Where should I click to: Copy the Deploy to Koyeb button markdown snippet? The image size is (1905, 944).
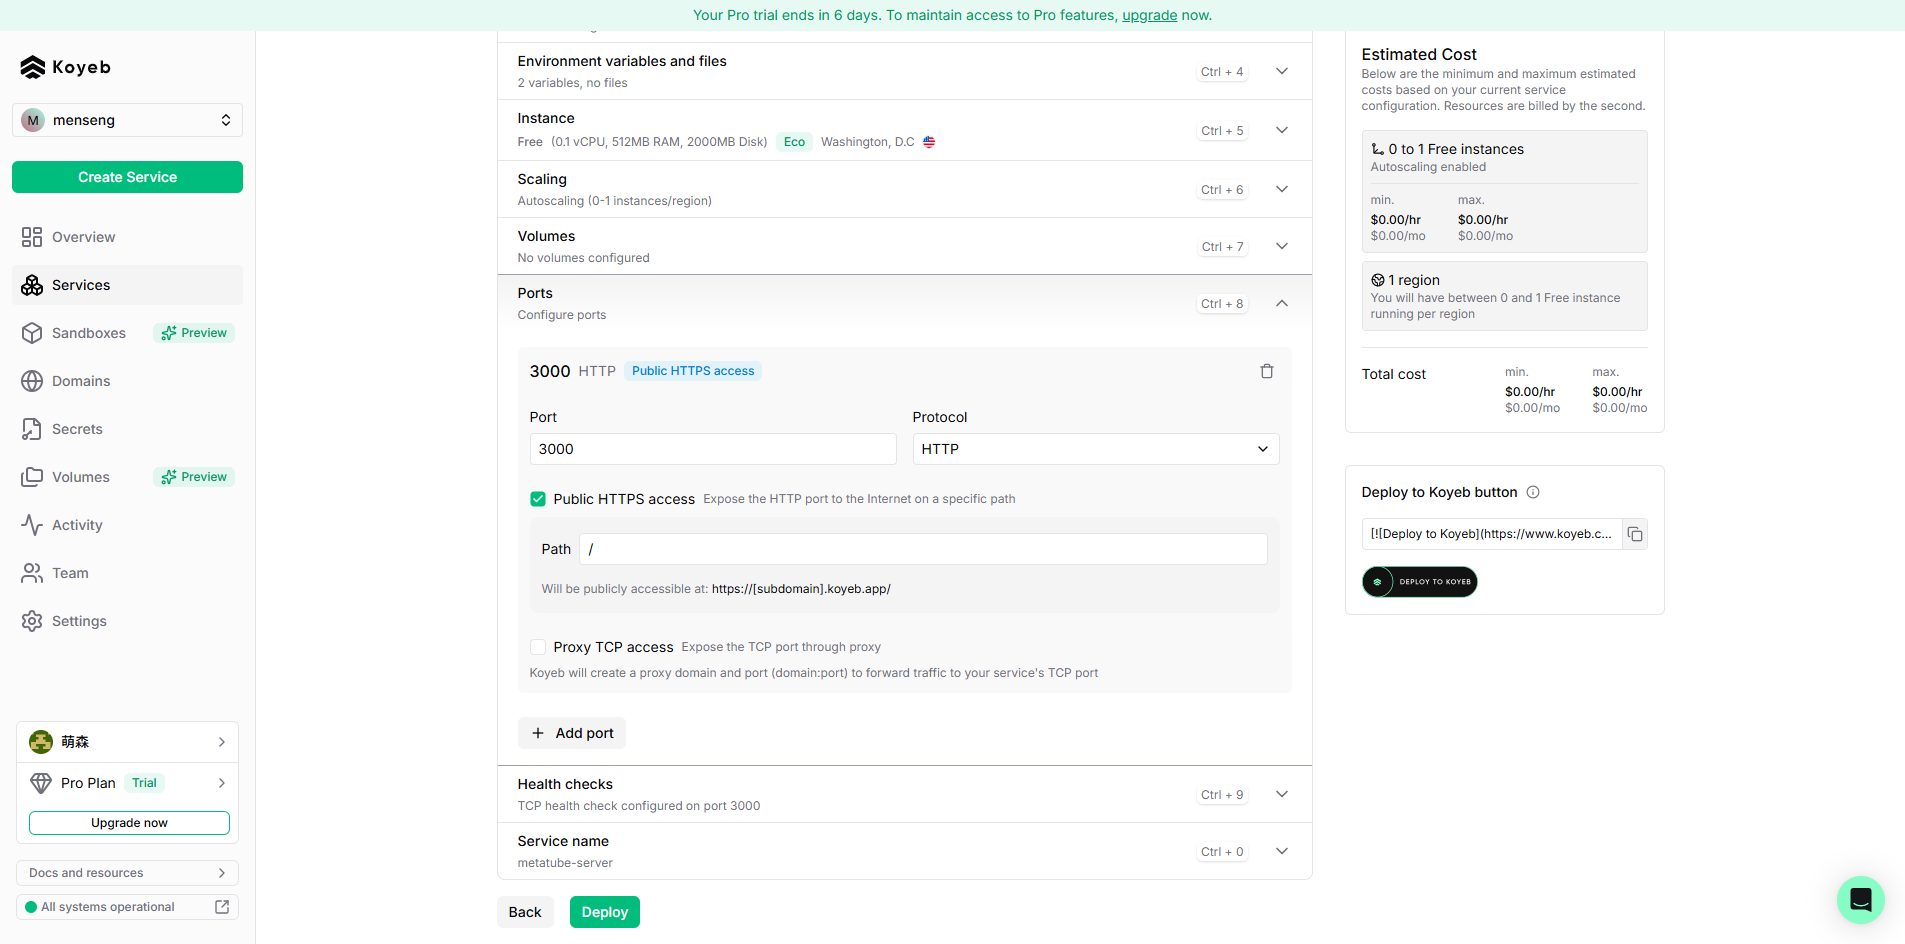[1635, 534]
